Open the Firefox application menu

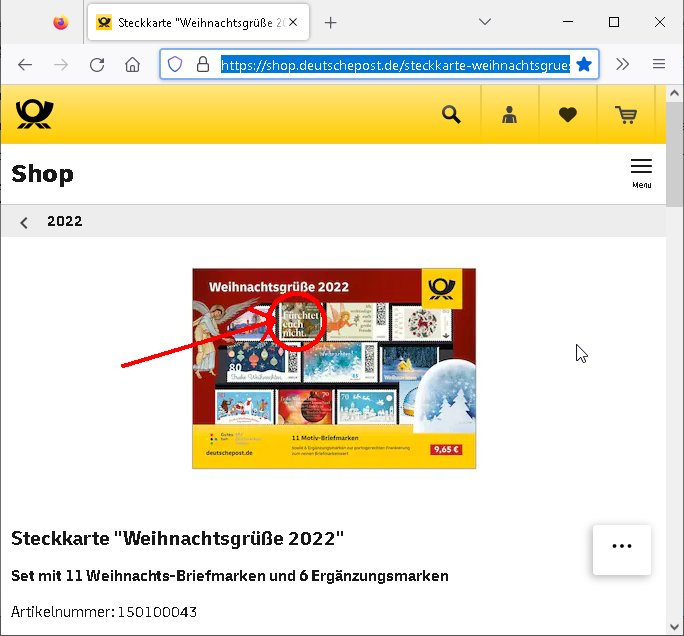click(x=659, y=65)
